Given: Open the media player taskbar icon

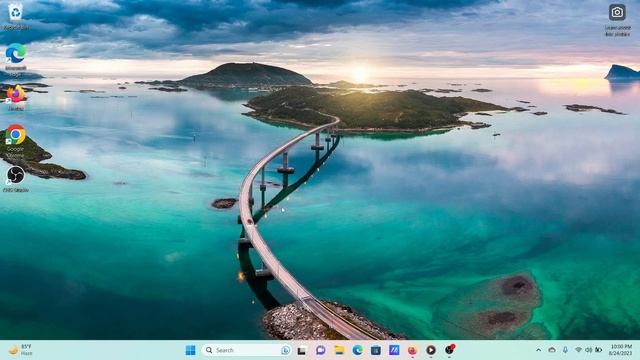Looking at the screenshot, I should point(431,350).
